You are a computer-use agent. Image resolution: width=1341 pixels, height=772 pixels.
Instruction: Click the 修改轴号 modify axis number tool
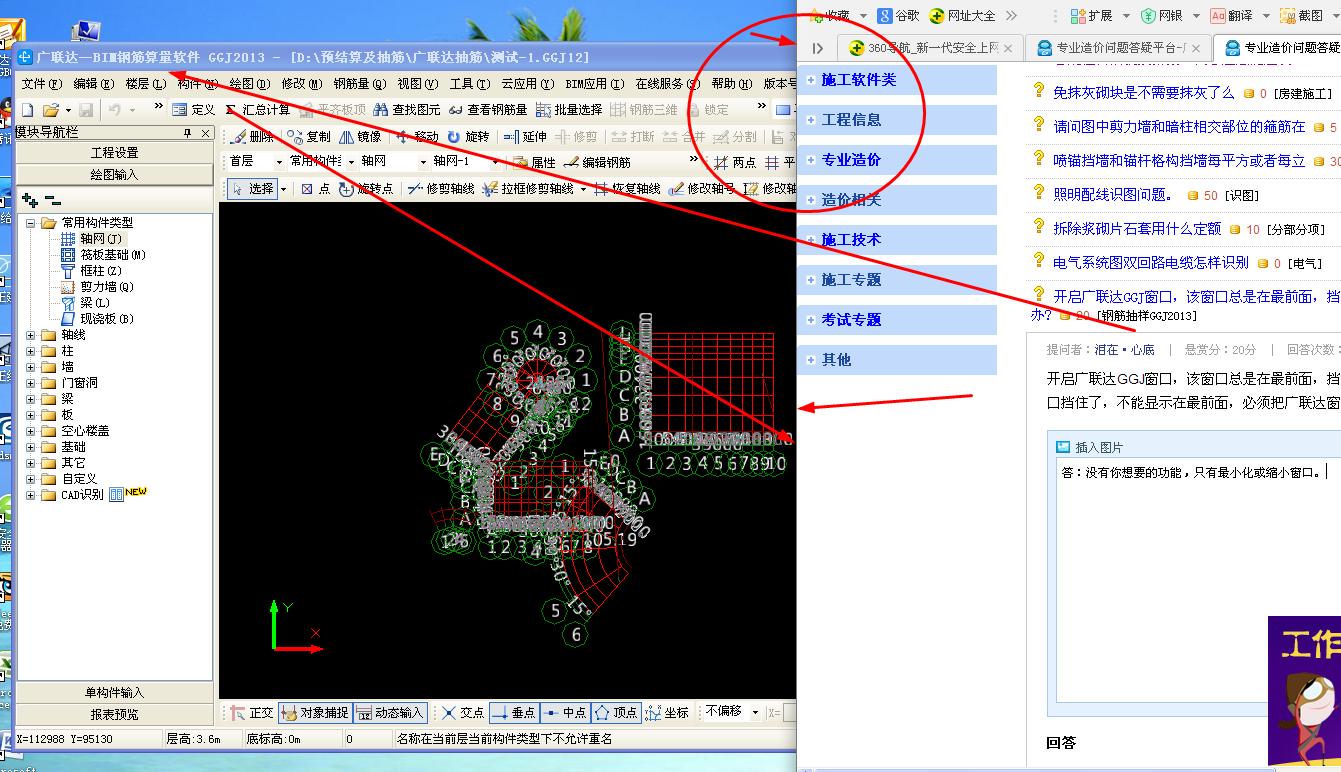point(702,188)
